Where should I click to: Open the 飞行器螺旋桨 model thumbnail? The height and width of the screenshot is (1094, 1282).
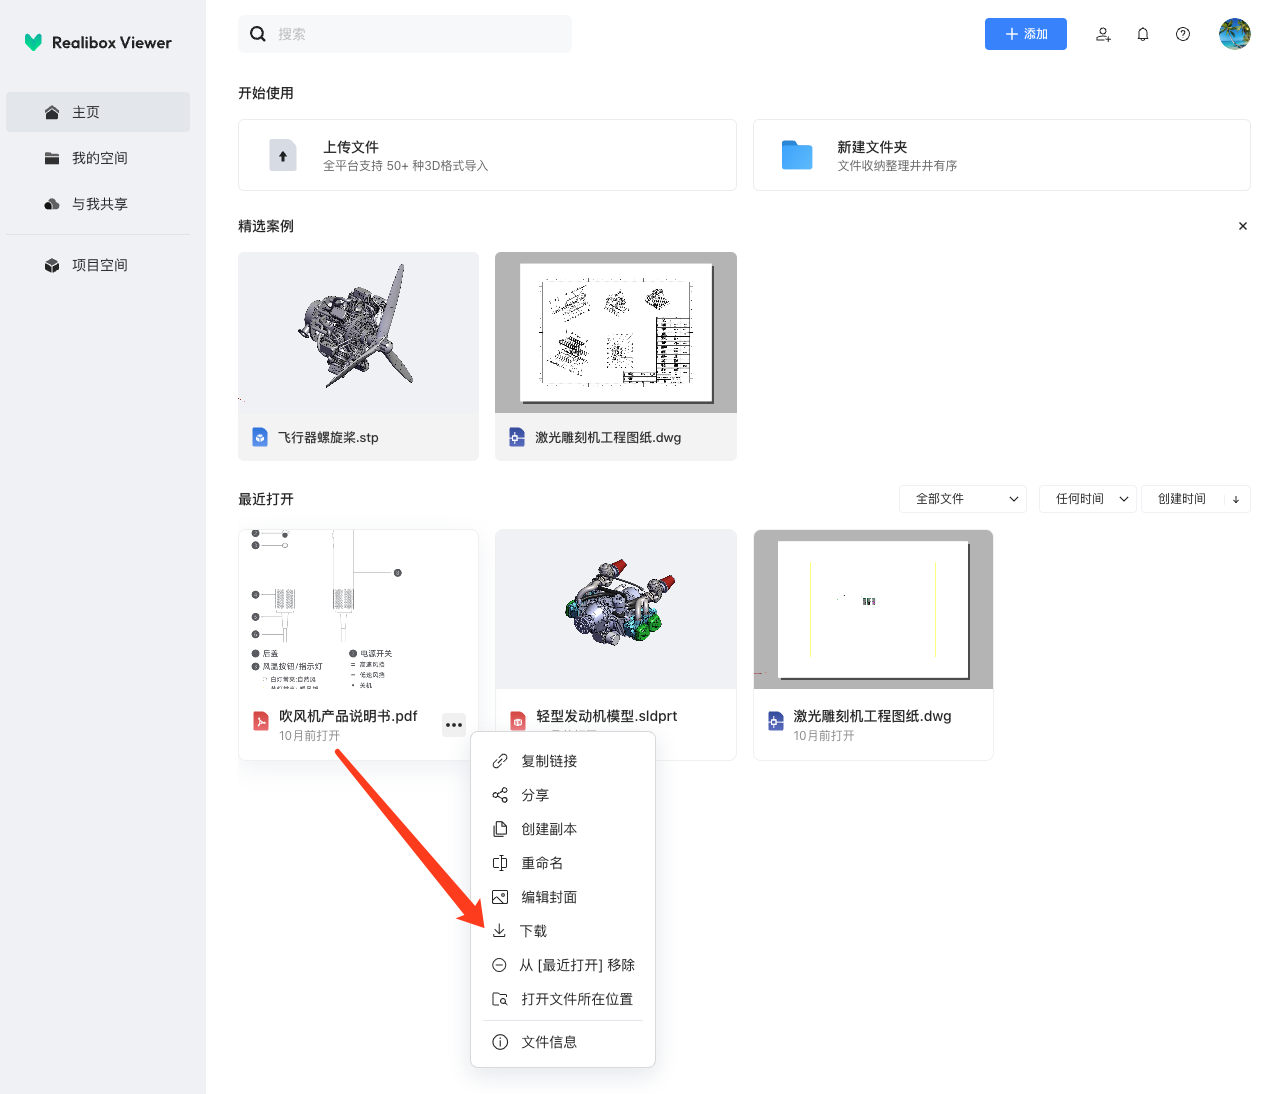click(x=358, y=332)
